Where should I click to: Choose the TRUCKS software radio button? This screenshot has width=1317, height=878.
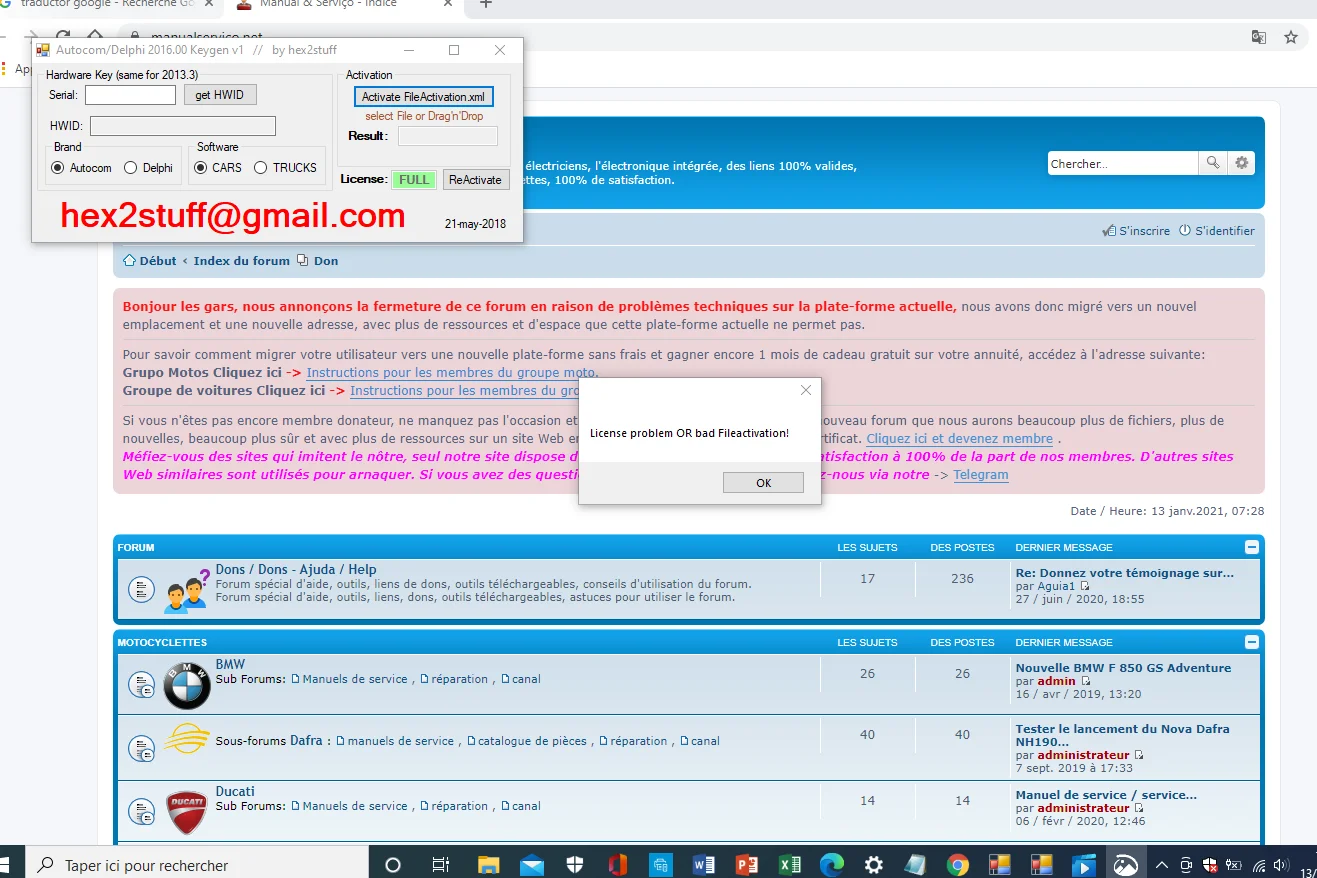260,168
